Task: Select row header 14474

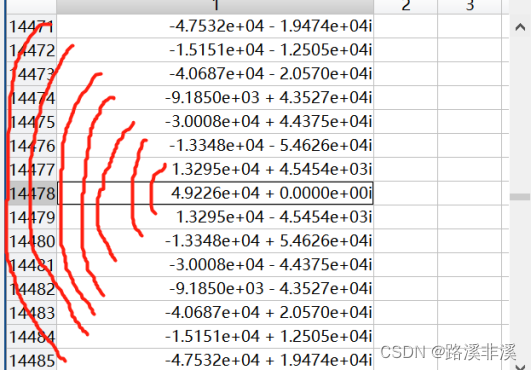Action: pyautogui.click(x=32, y=98)
